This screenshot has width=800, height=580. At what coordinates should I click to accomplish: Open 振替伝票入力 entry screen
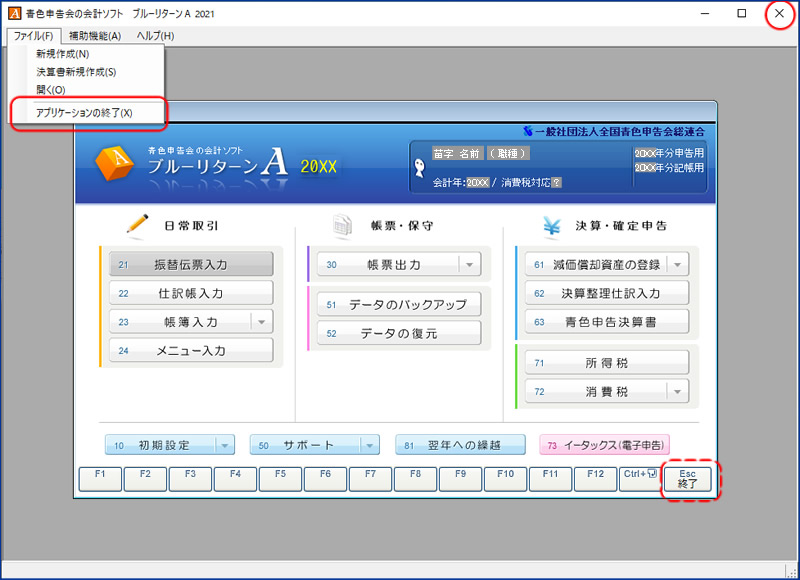tap(190, 265)
